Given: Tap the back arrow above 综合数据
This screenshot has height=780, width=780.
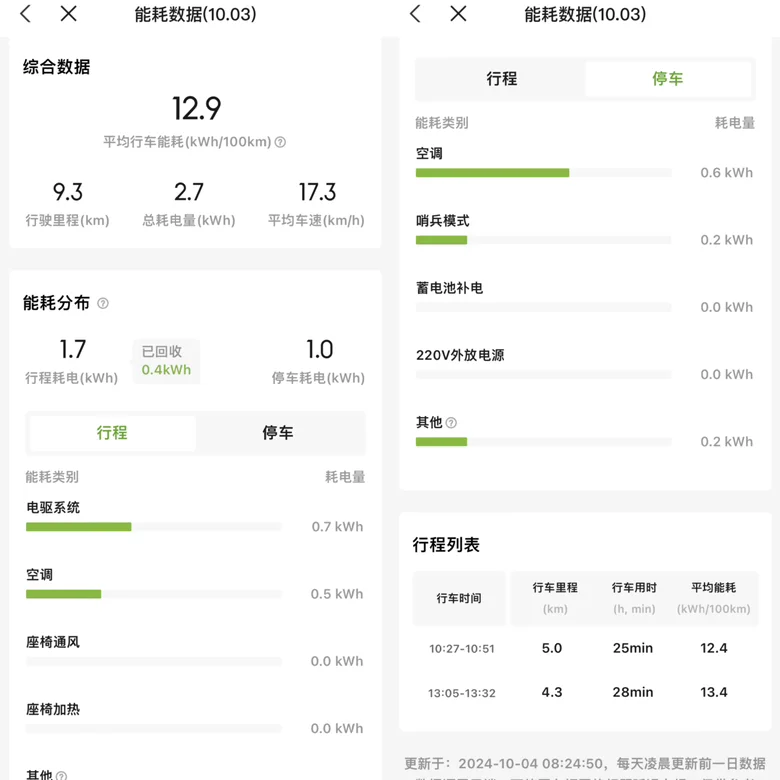Looking at the screenshot, I should click(26, 14).
